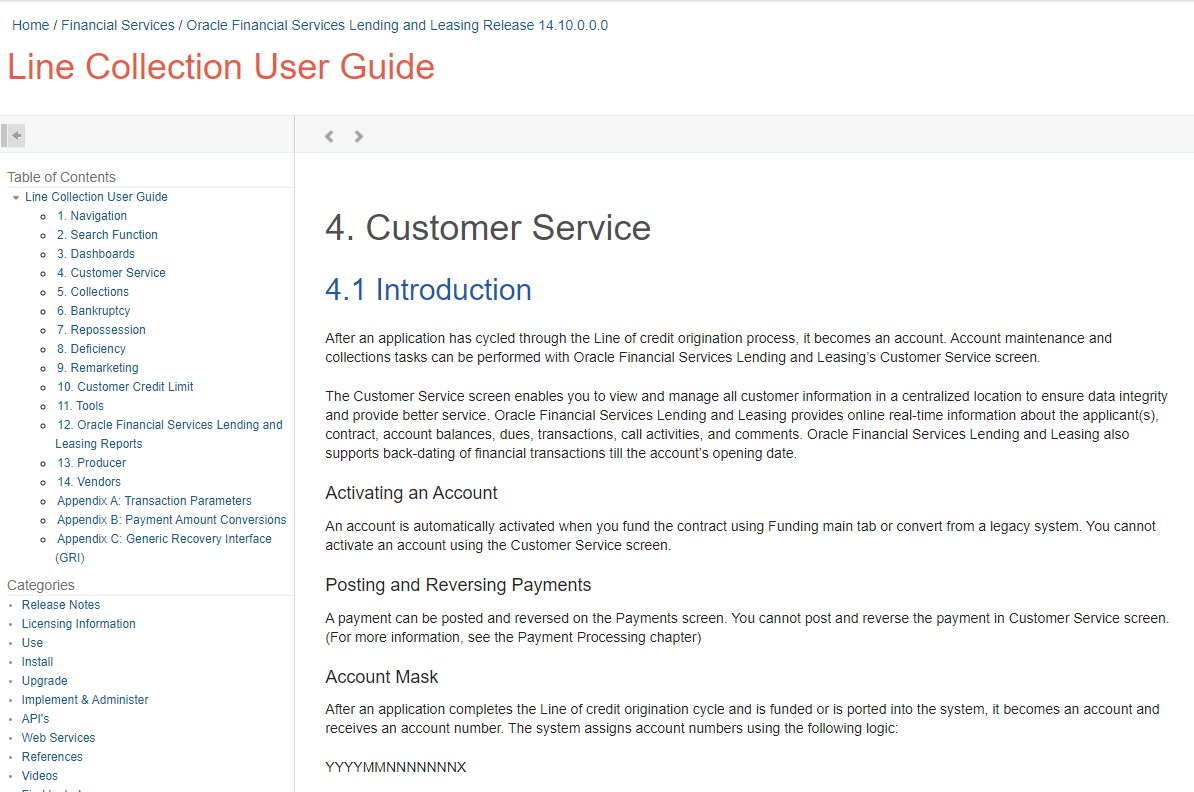
Task: Select the API's category
Action: tap(35, 719)
